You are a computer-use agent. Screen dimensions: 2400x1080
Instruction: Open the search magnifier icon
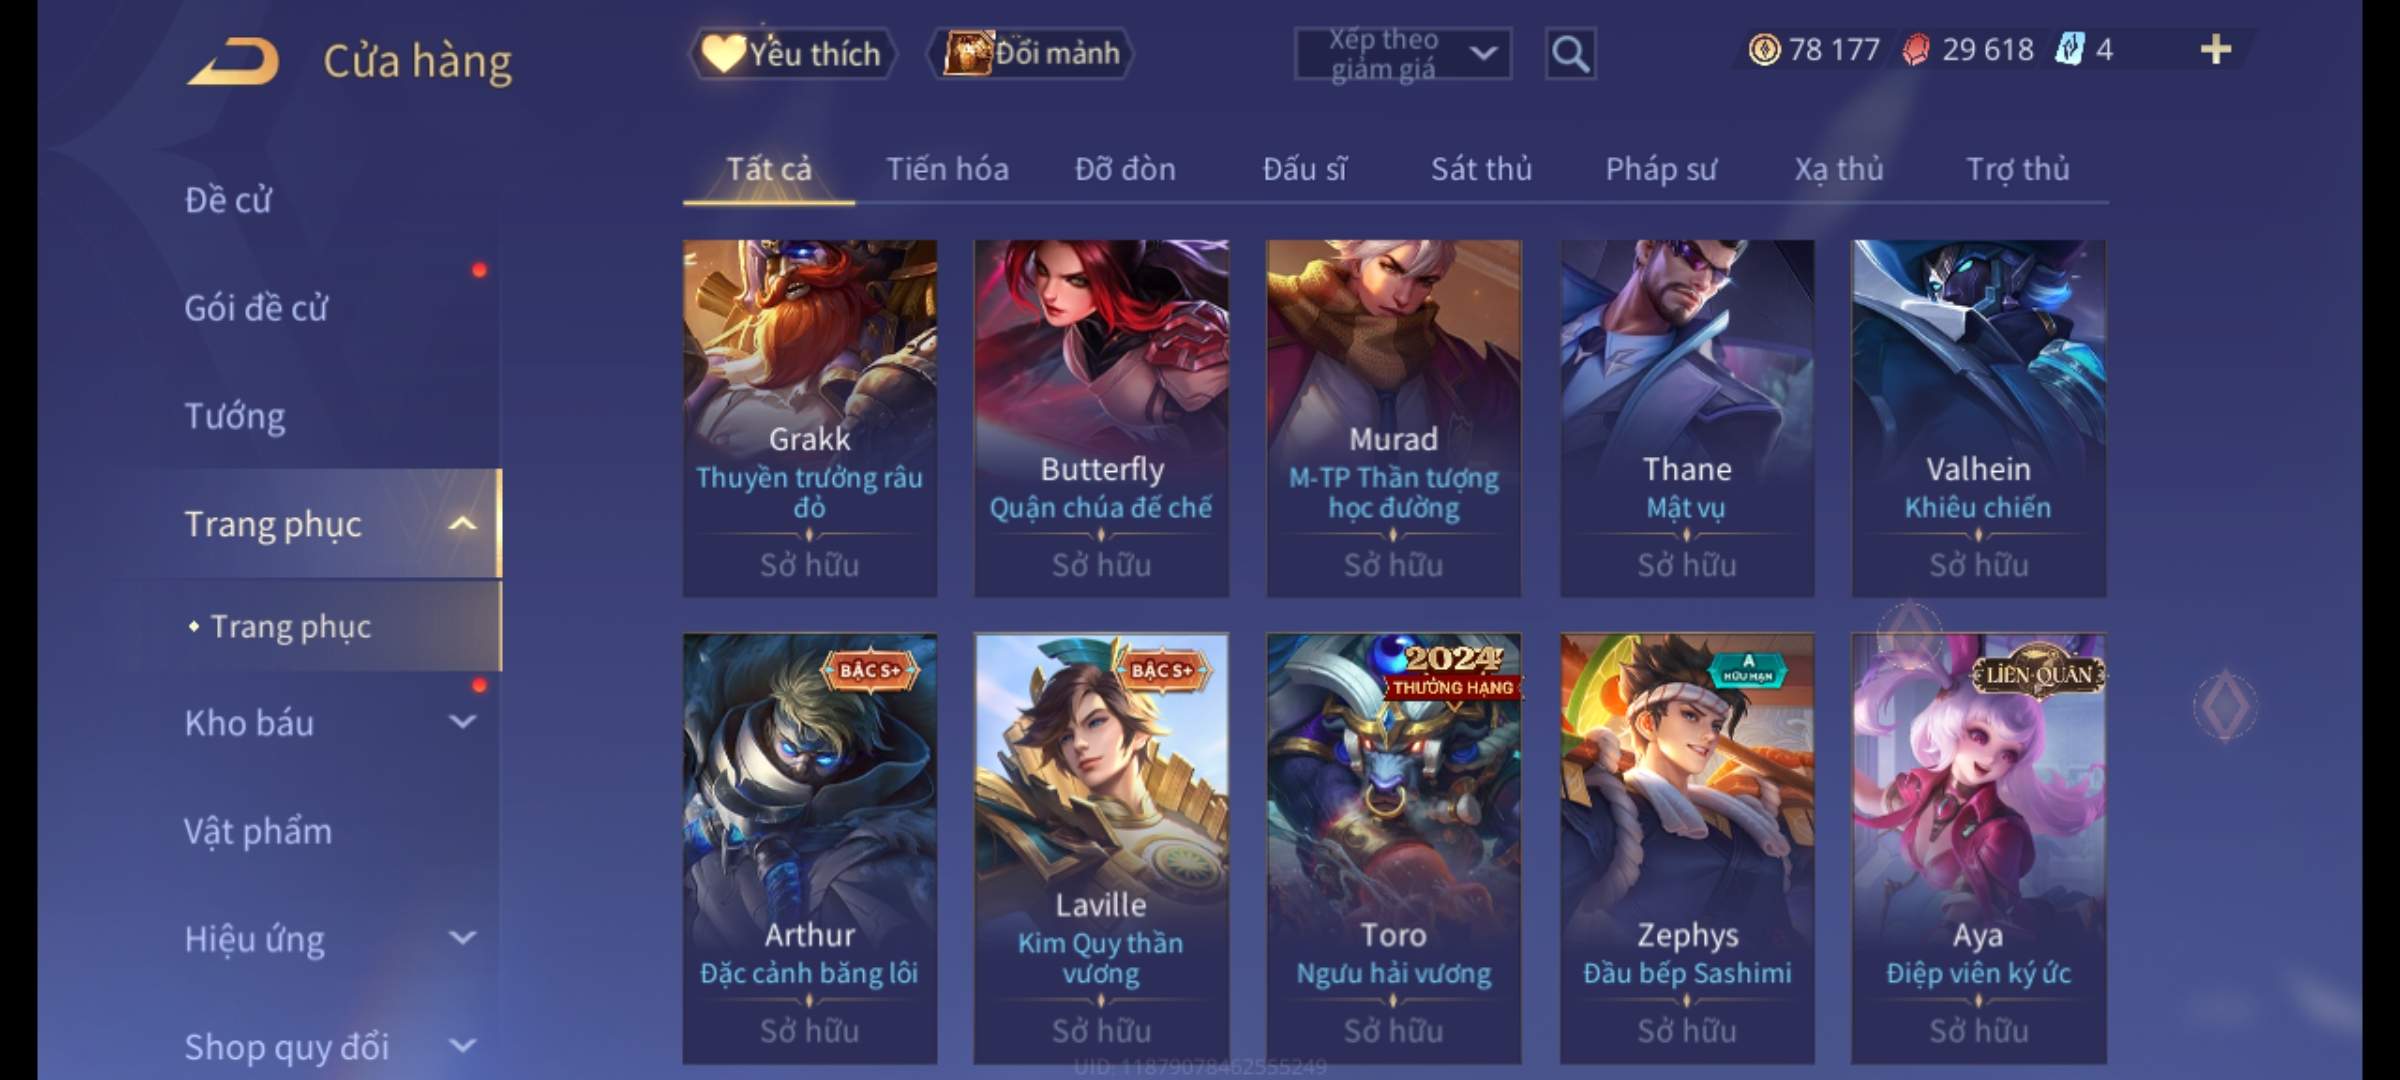(1570, 54)
